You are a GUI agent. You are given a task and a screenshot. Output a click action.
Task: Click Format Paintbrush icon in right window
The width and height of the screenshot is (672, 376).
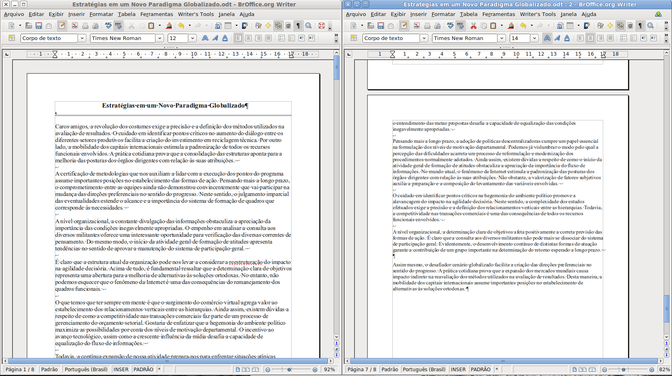pos(511,26)
